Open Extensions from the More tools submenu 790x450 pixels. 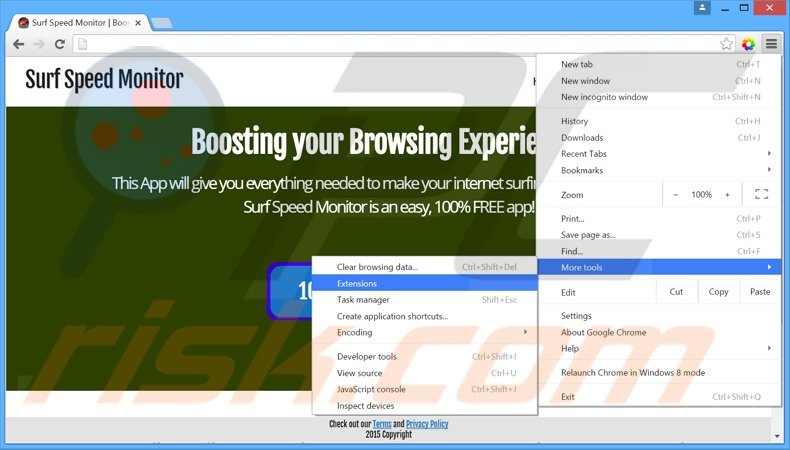coord(425,283)
